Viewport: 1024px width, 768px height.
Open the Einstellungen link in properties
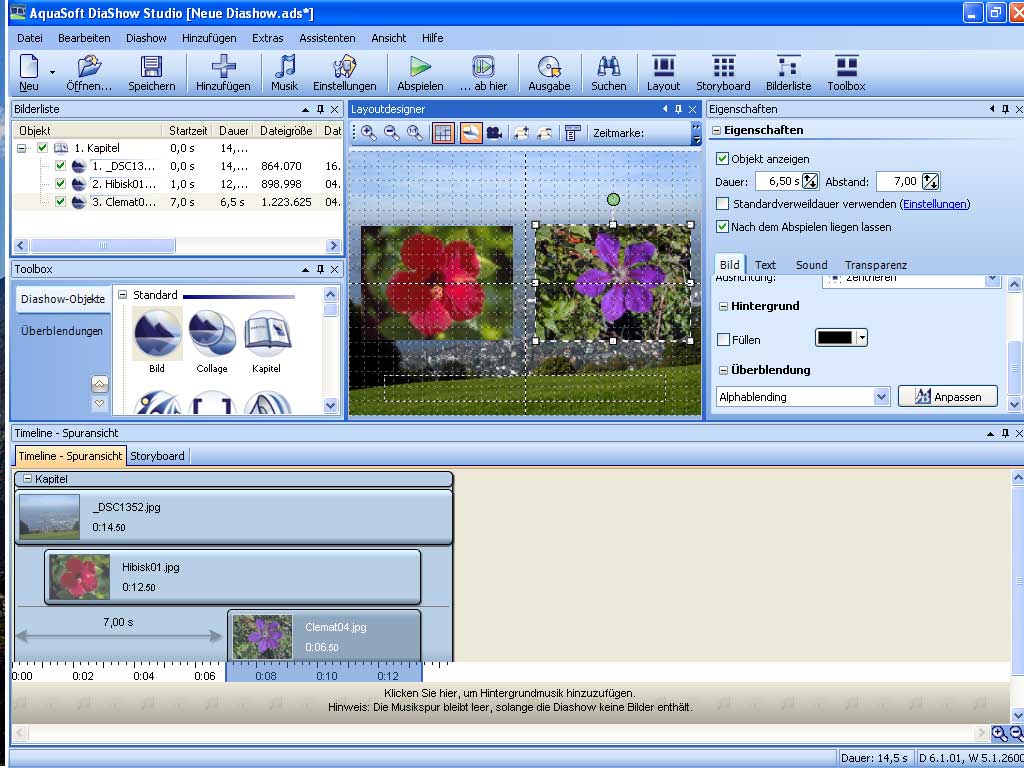935,204
